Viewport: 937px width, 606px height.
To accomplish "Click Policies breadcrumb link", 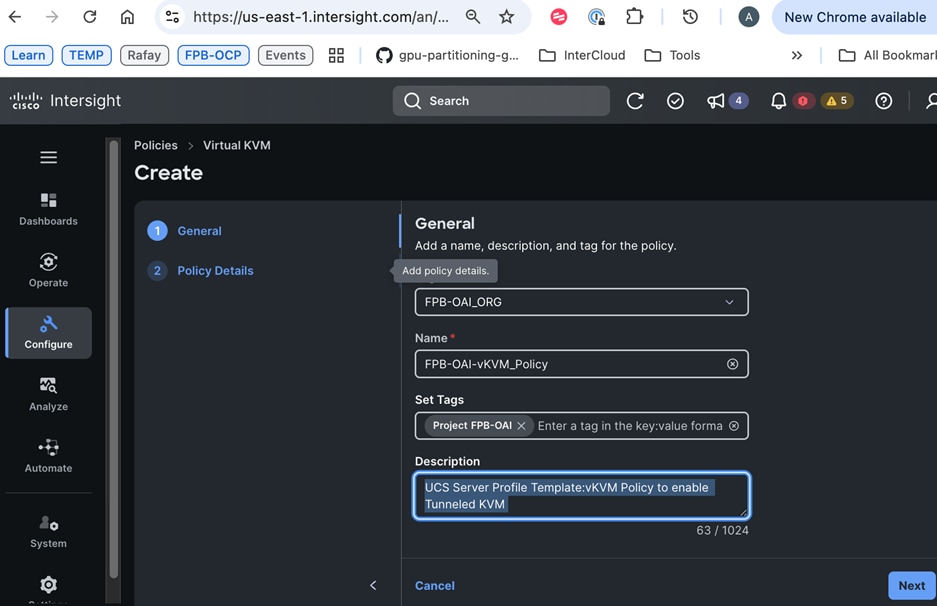I will tap(155, 145).
